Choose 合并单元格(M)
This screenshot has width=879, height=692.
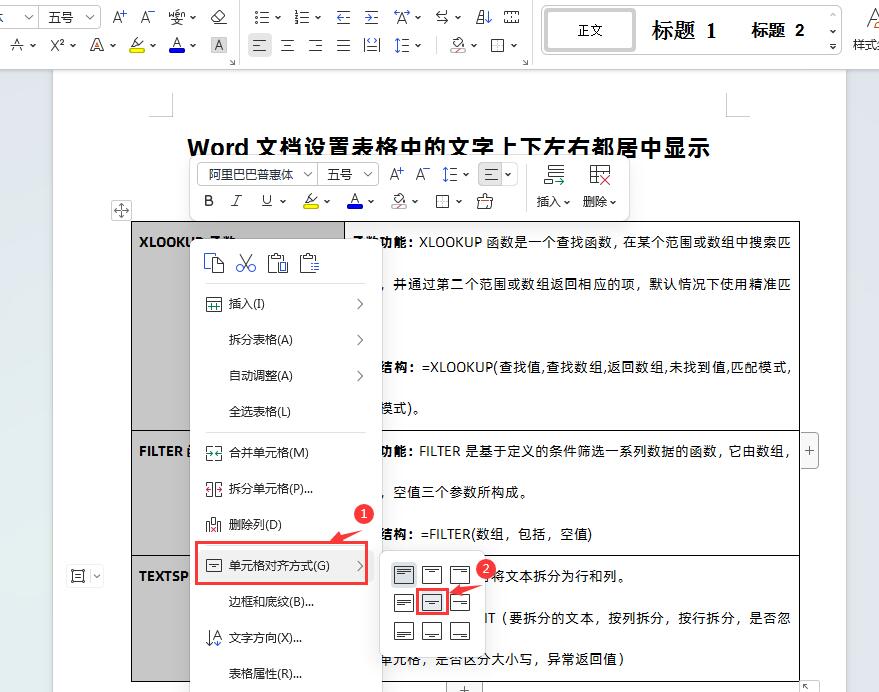(x=285, y=453)
